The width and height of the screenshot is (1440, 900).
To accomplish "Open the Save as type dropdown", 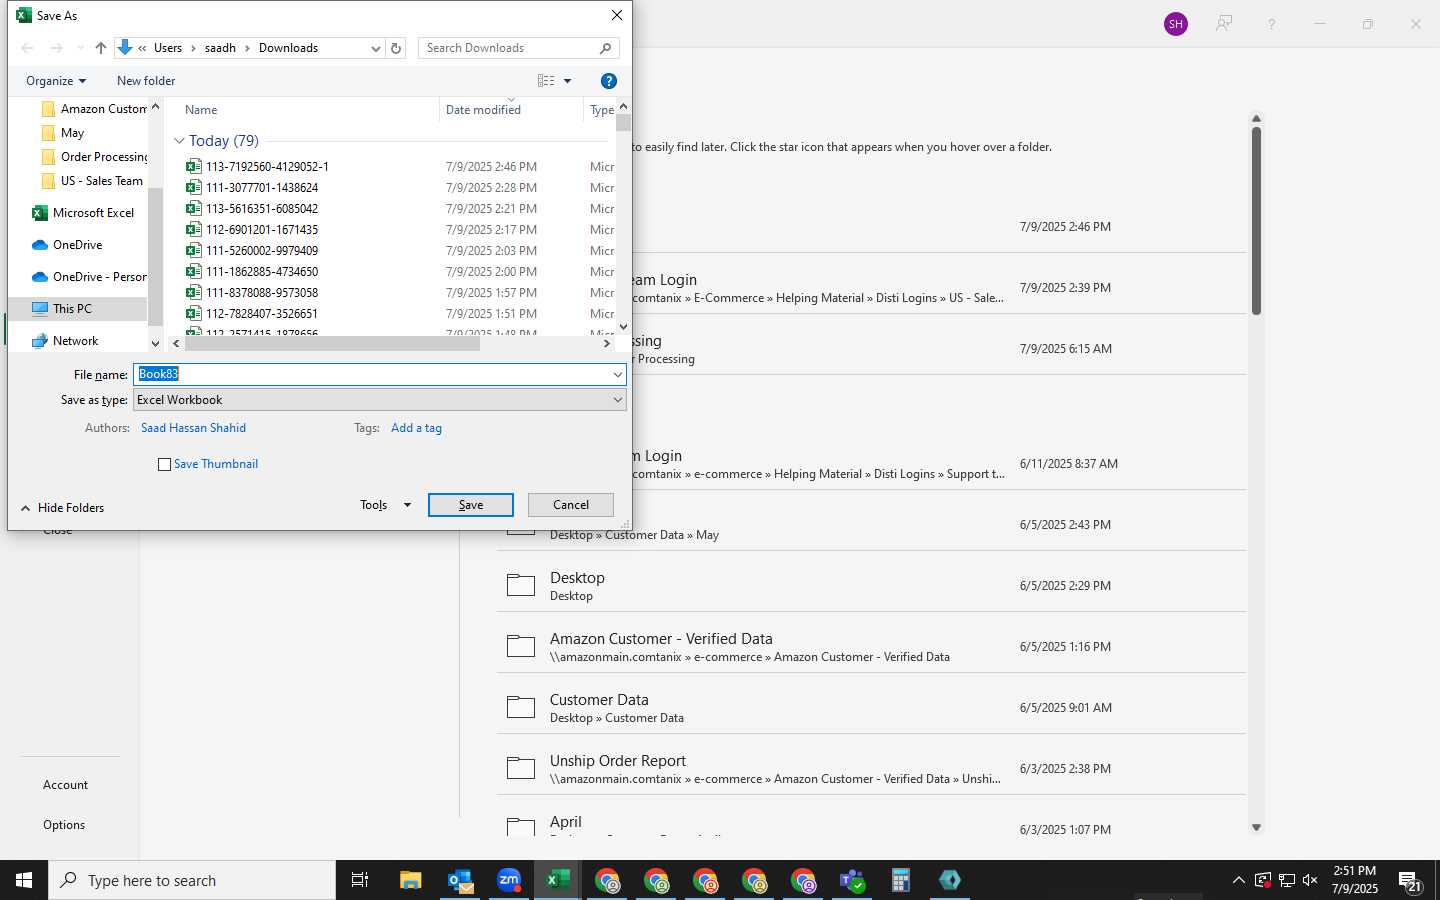I will 618,400.
